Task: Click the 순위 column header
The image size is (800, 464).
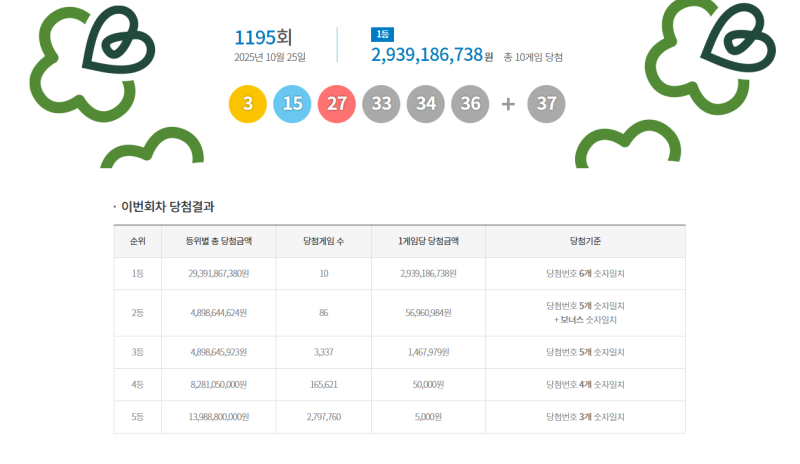Action: [x=138, y=241]
